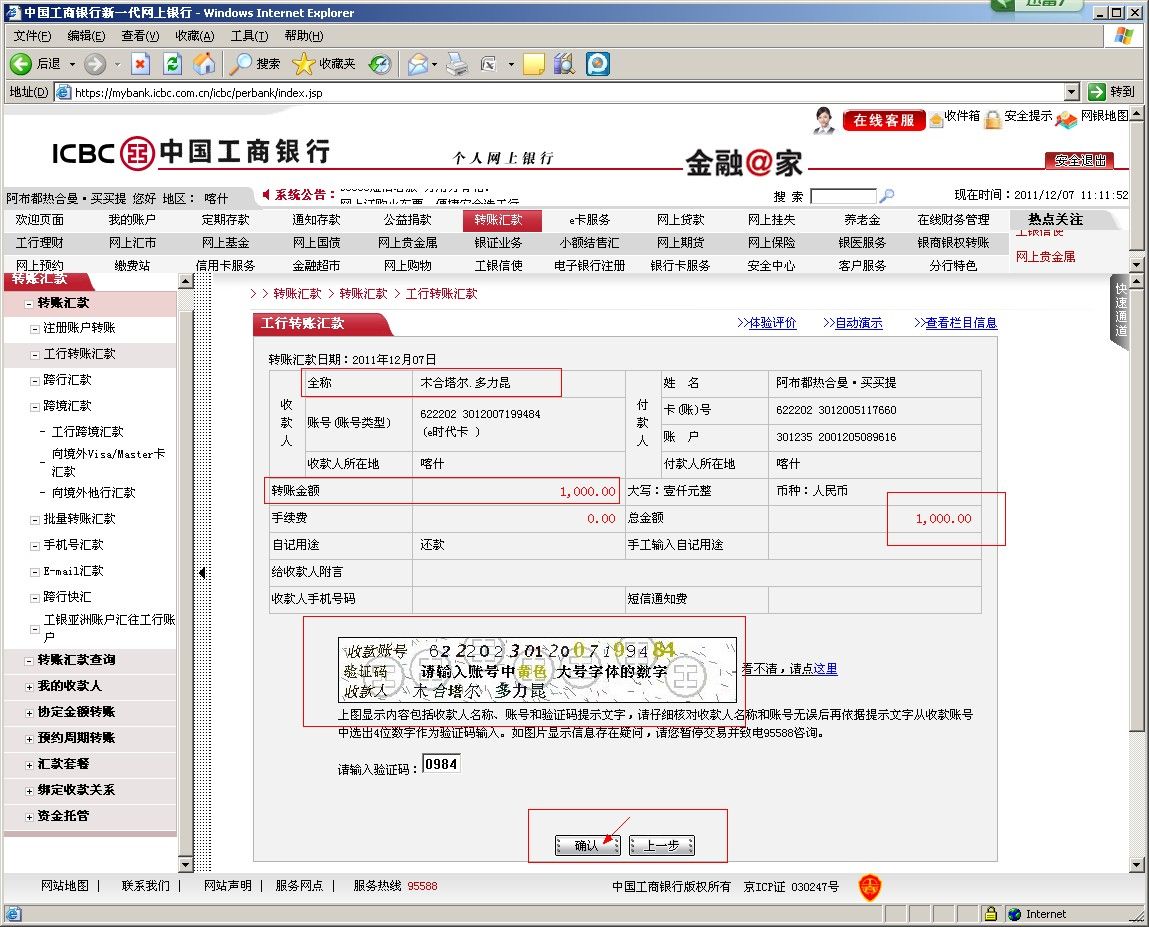The width and height of the screenshot is (1149, 927).
Task: Open the 在线客服 online service button
Action: point(884,120)
